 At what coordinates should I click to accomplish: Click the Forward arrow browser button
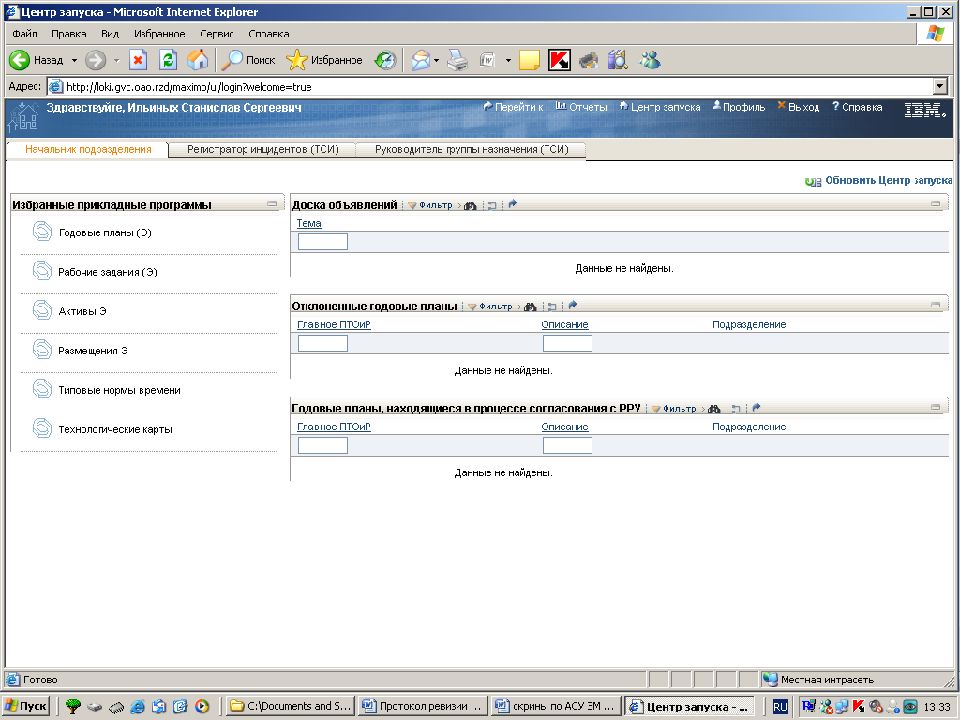96,60
